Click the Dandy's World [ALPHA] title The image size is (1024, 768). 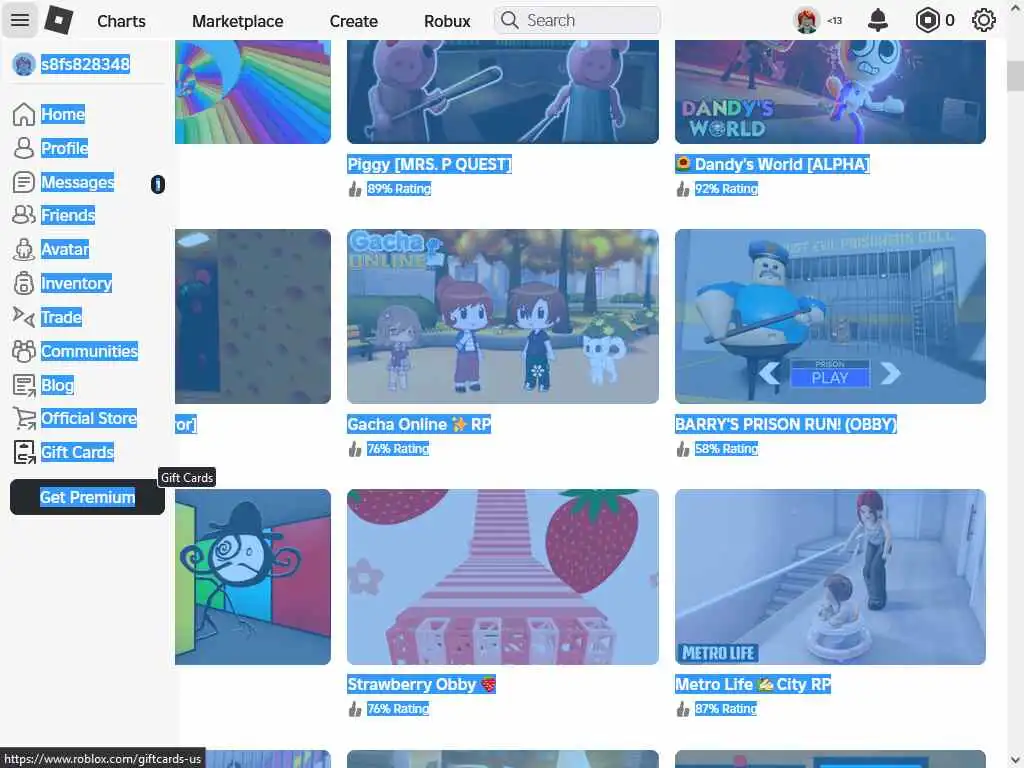coord(773,165)
